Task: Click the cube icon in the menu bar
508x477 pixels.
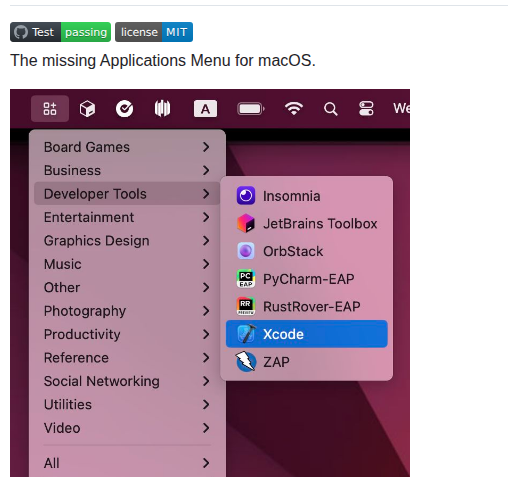Action: click(87, 109)
